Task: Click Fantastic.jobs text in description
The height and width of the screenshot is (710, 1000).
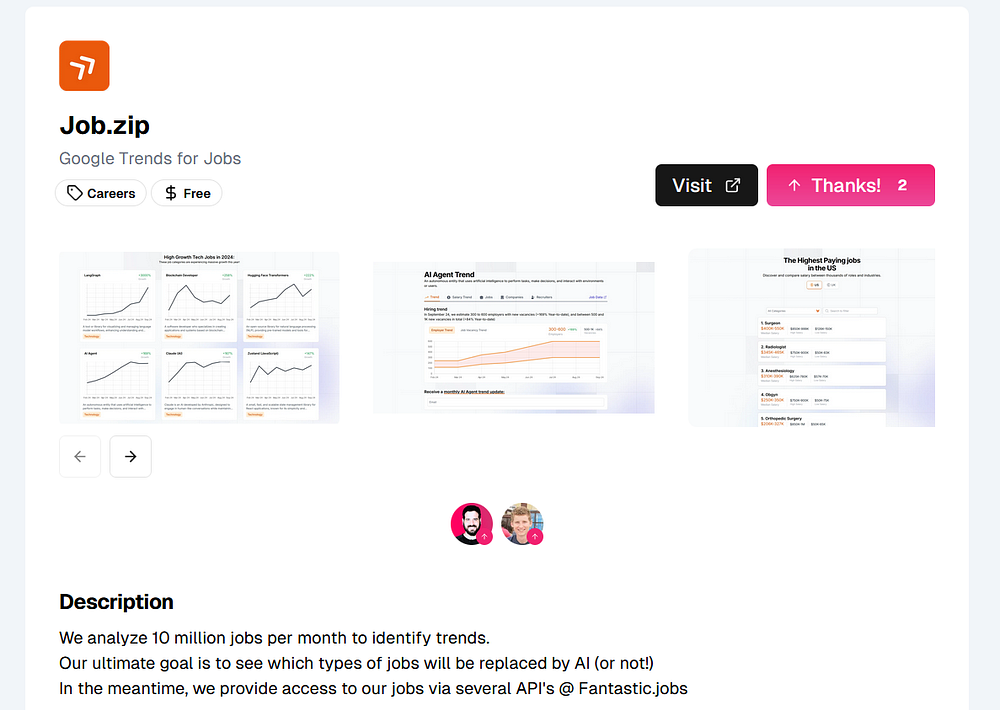Action: 633,689
